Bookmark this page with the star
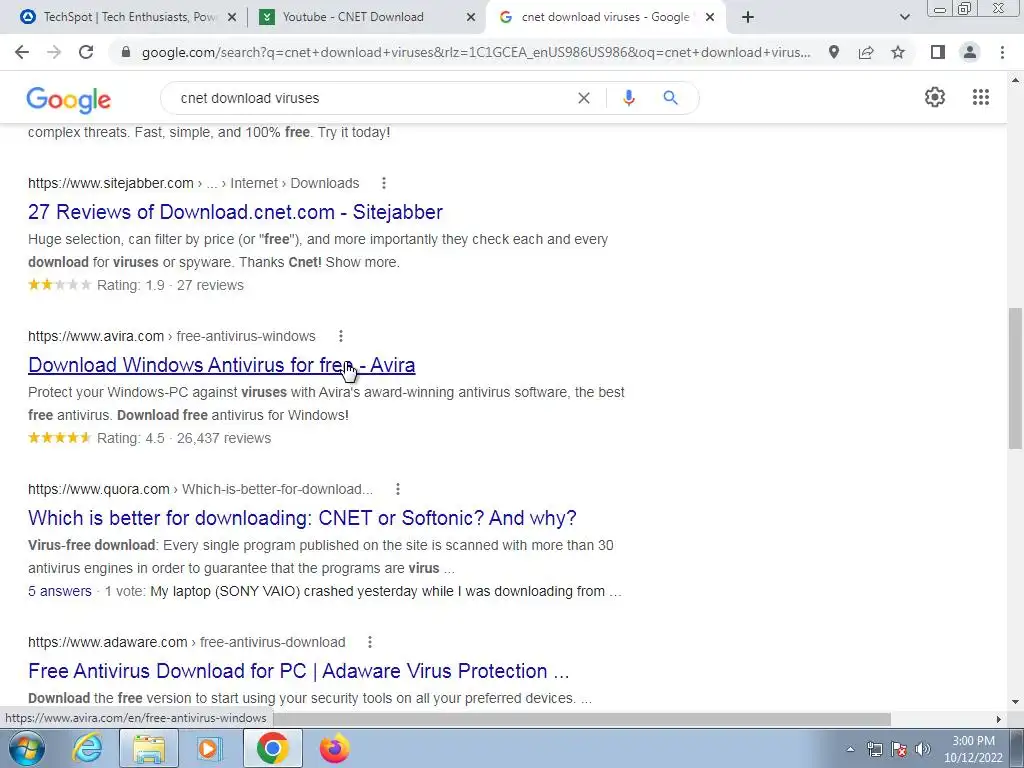 (898, 52)
